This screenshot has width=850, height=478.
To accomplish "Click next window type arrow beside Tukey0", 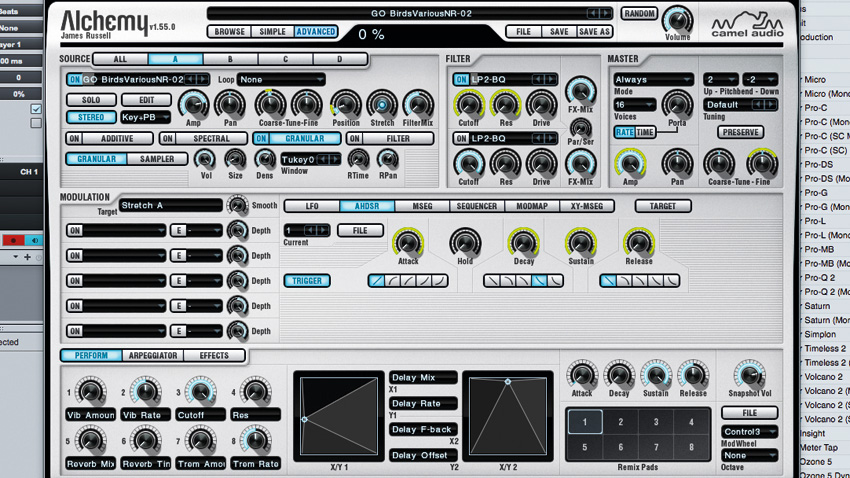I will coord(335,159).
